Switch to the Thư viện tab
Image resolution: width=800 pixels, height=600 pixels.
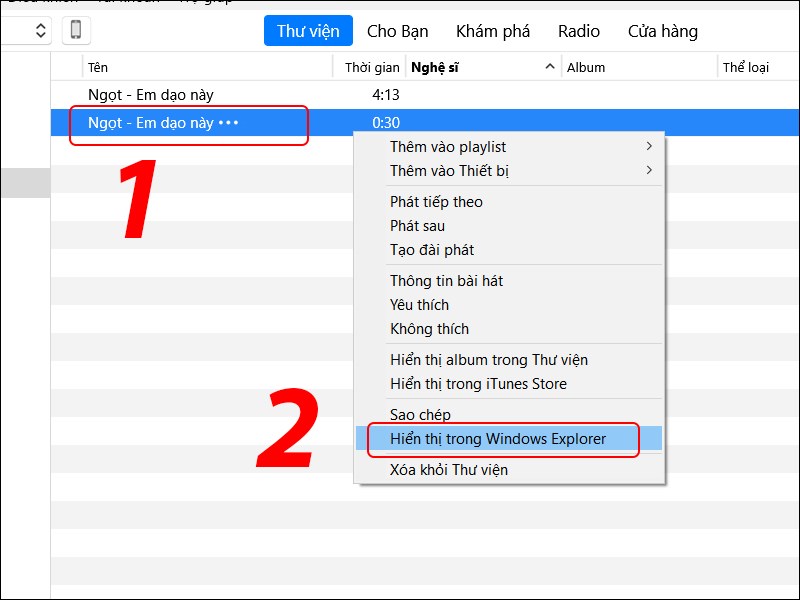point(308,31)
